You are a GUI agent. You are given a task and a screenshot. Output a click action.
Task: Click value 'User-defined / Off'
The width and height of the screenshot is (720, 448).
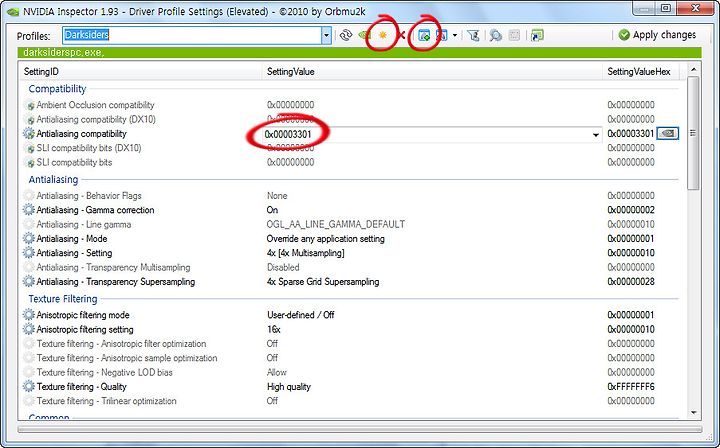pos(301,315)
